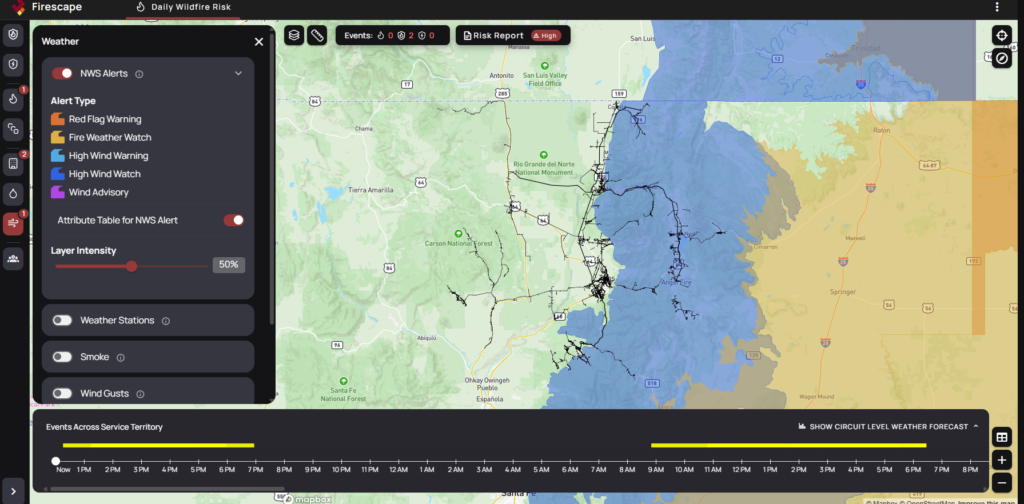
Task: Turn off the NWS Alerts toggle
Action: 62,73
